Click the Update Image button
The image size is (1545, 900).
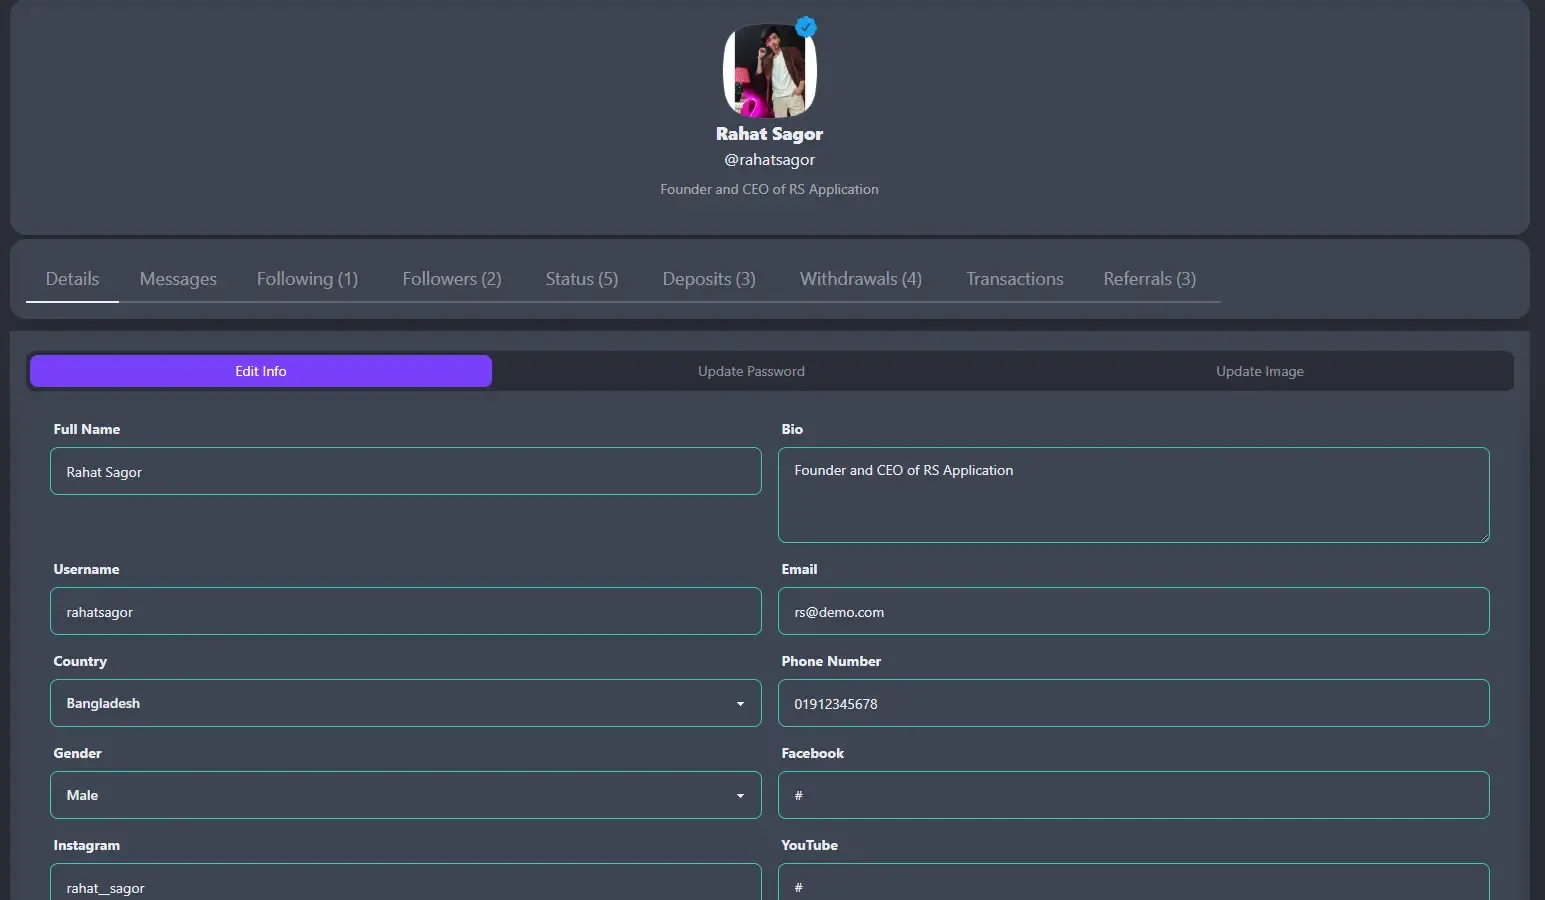(1259, 371)
